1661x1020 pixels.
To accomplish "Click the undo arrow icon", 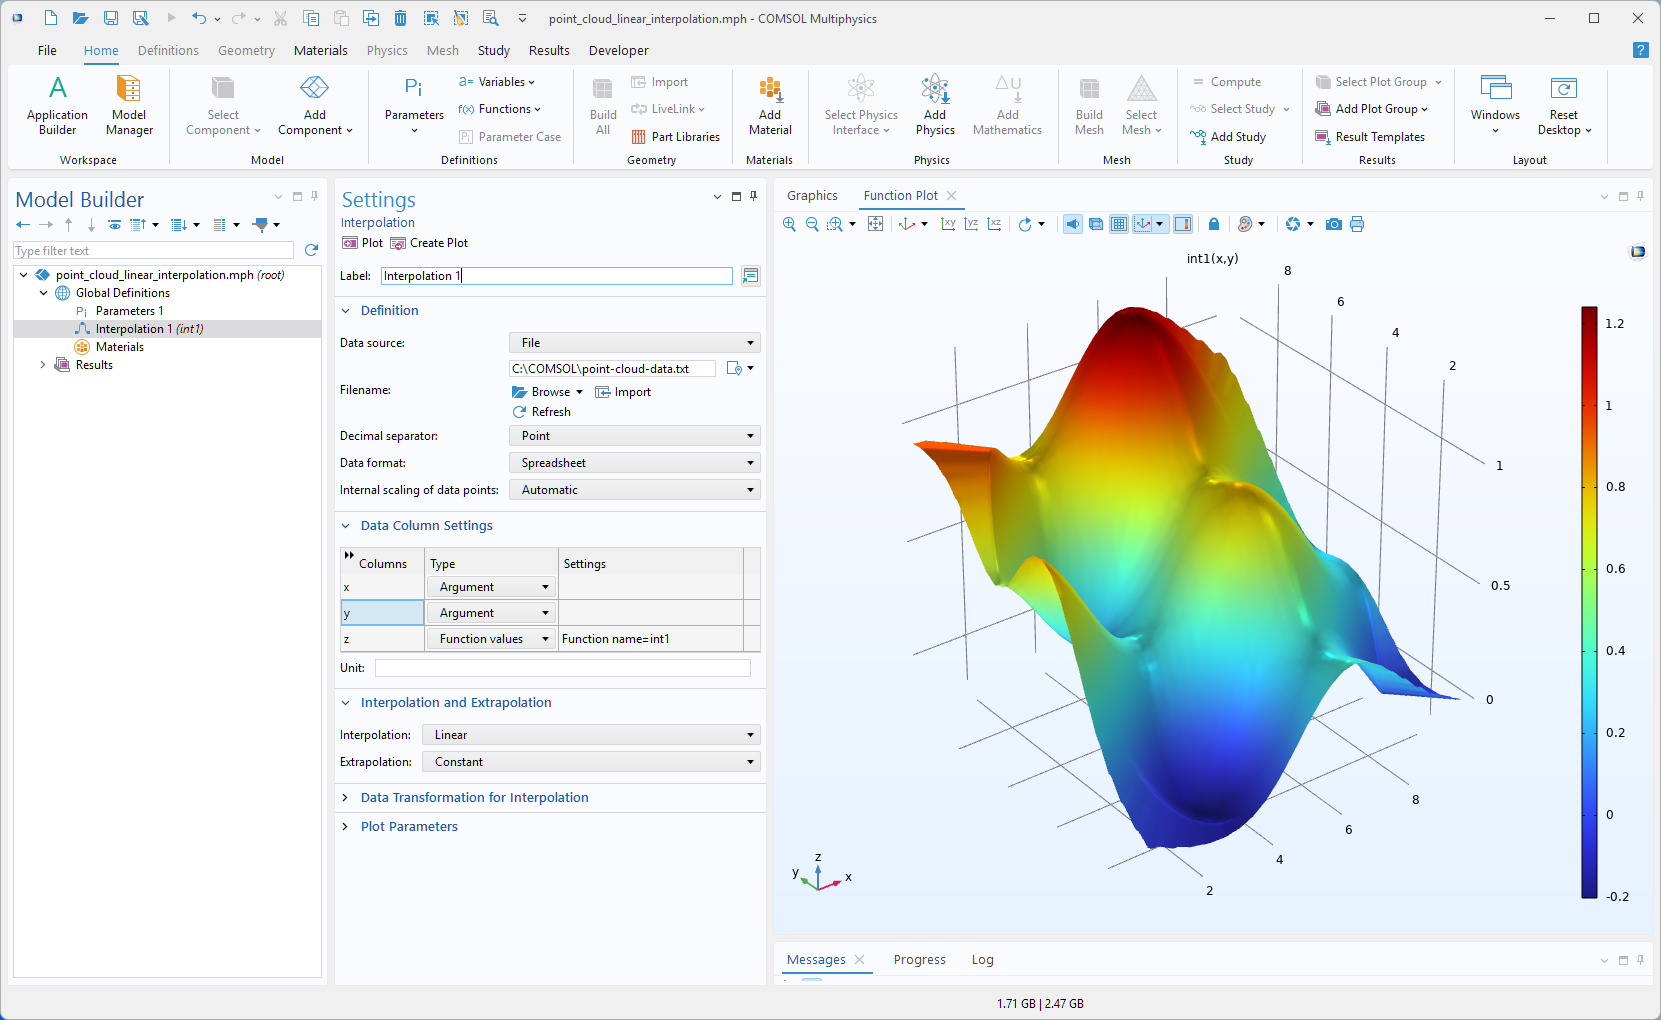I will pyautogui.click(x=199, y=18).
